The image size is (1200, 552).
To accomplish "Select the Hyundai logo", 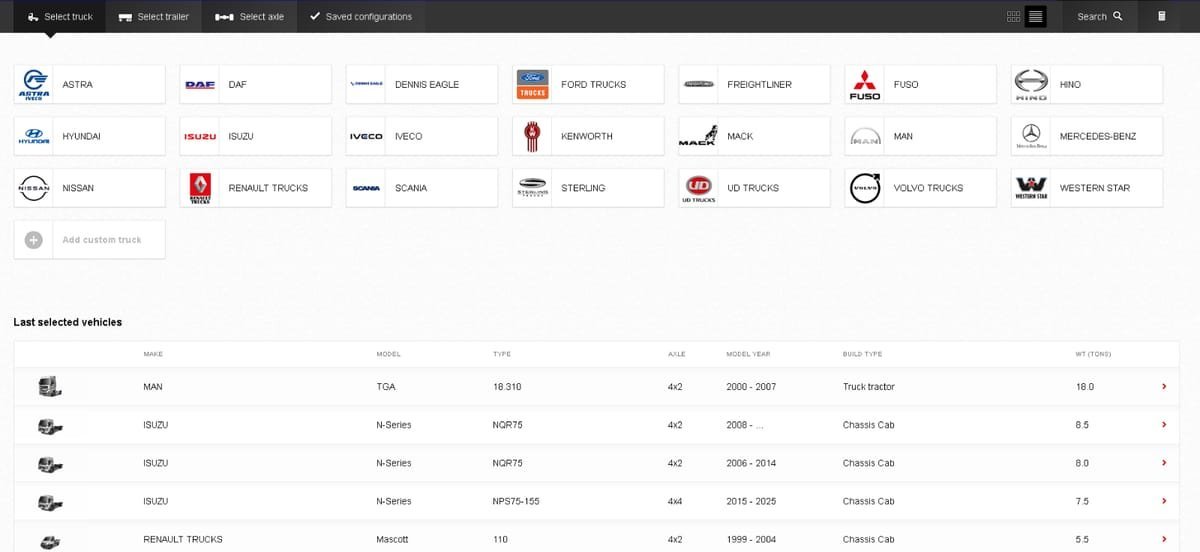I will tap(35, 136).
